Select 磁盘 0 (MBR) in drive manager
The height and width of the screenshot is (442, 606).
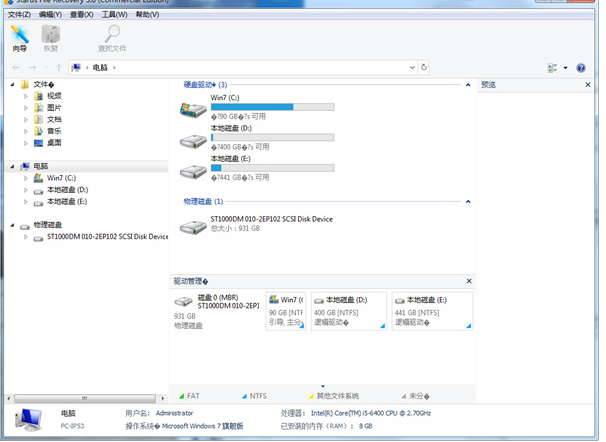click(217, 311)
